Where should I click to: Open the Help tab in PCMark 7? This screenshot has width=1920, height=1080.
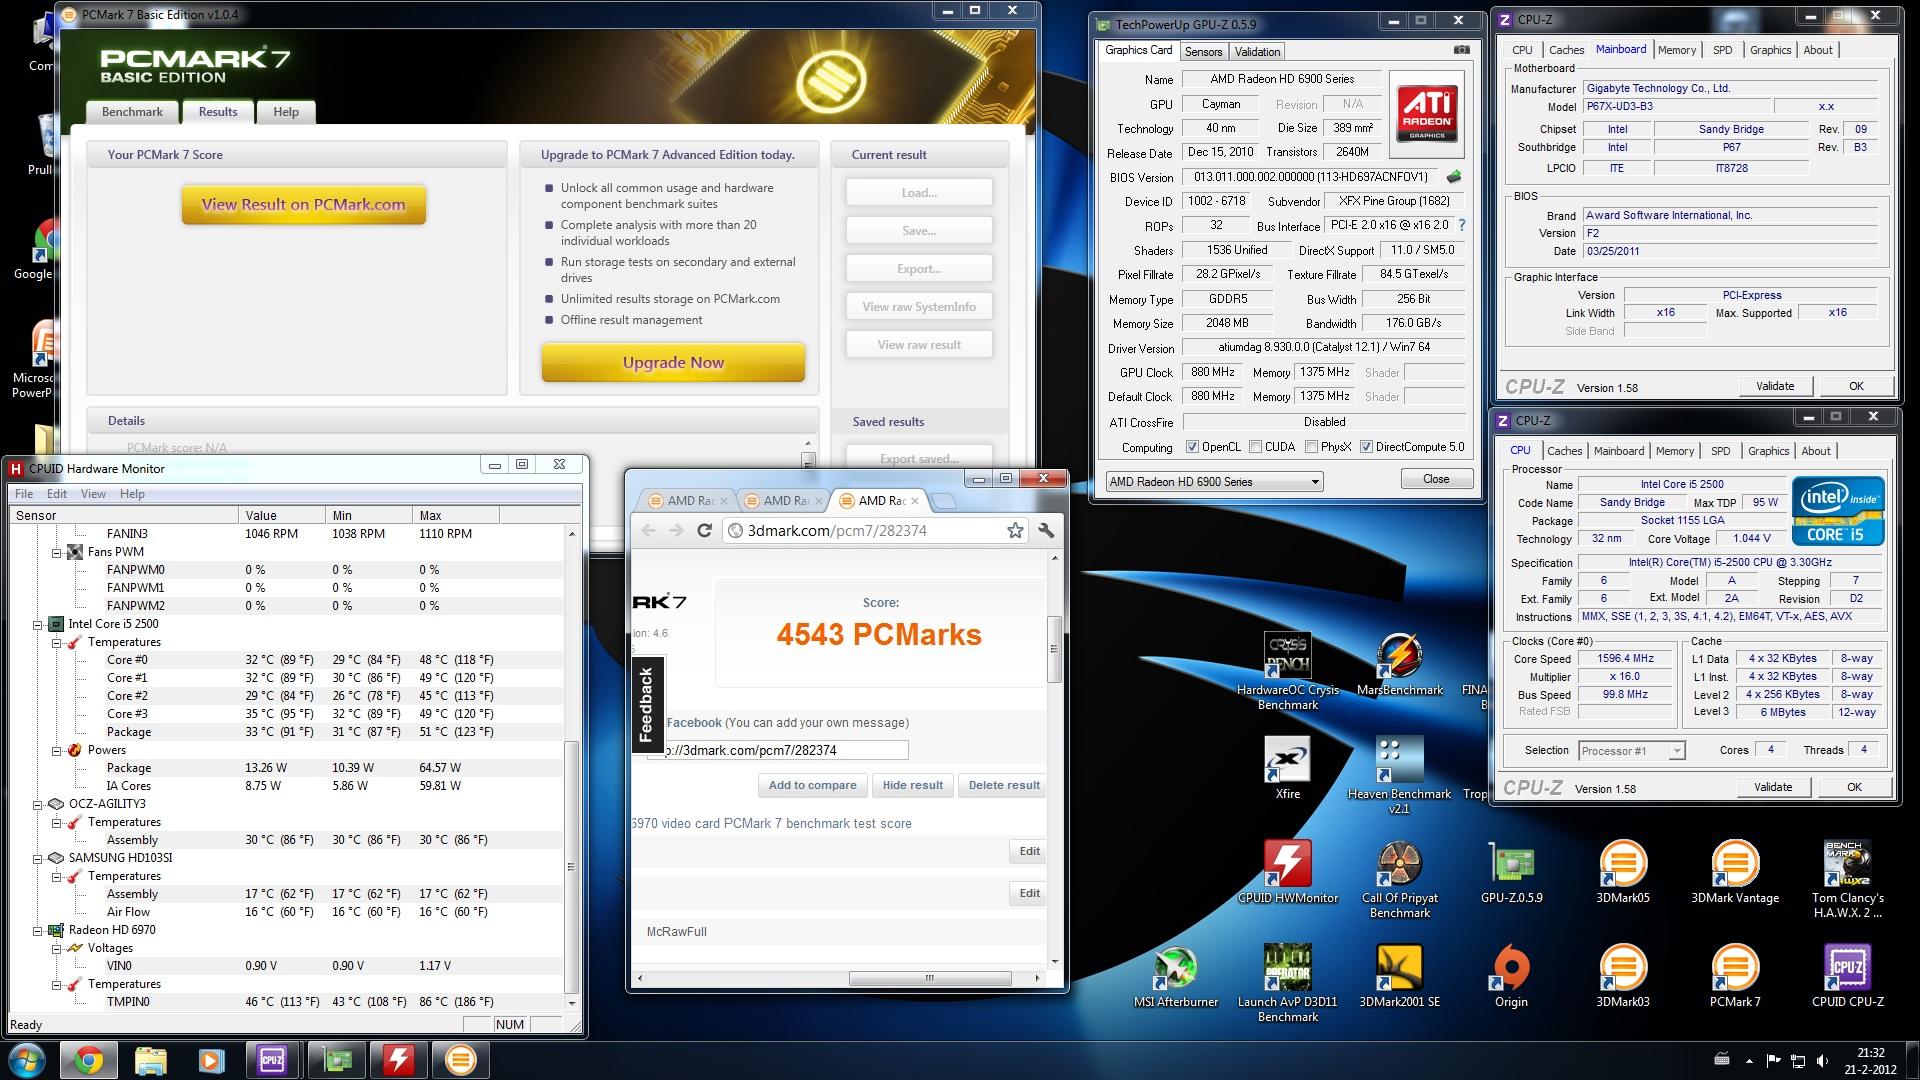(x=286, y=112)
